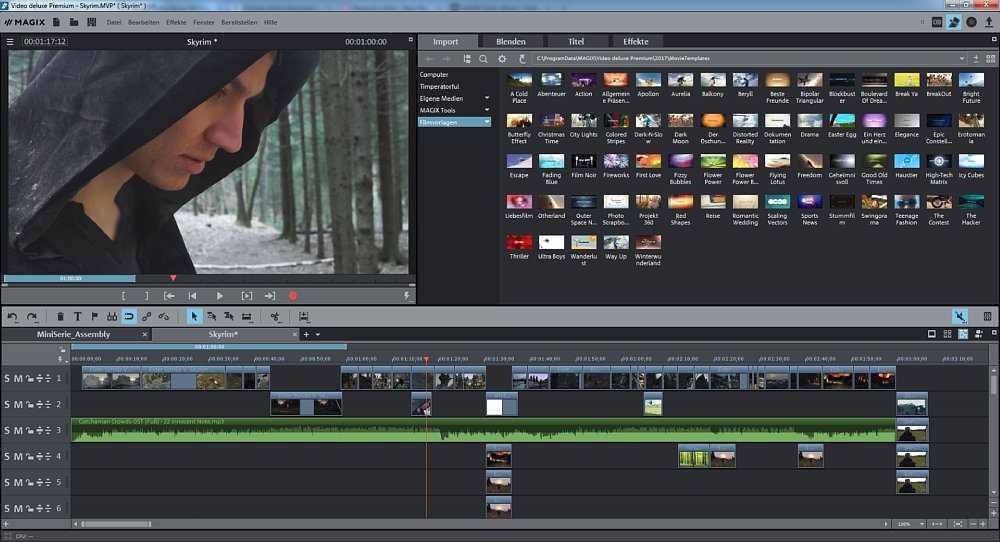Open media pool settings gear icon
The image size is (1000, 542).
tap(502, 59)
